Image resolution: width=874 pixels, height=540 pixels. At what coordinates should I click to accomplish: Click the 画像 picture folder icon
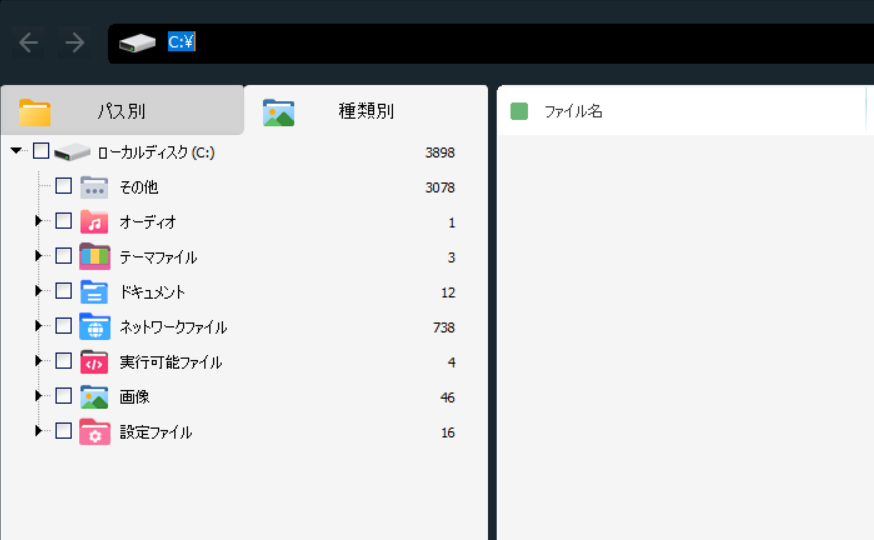click(94, 397)
